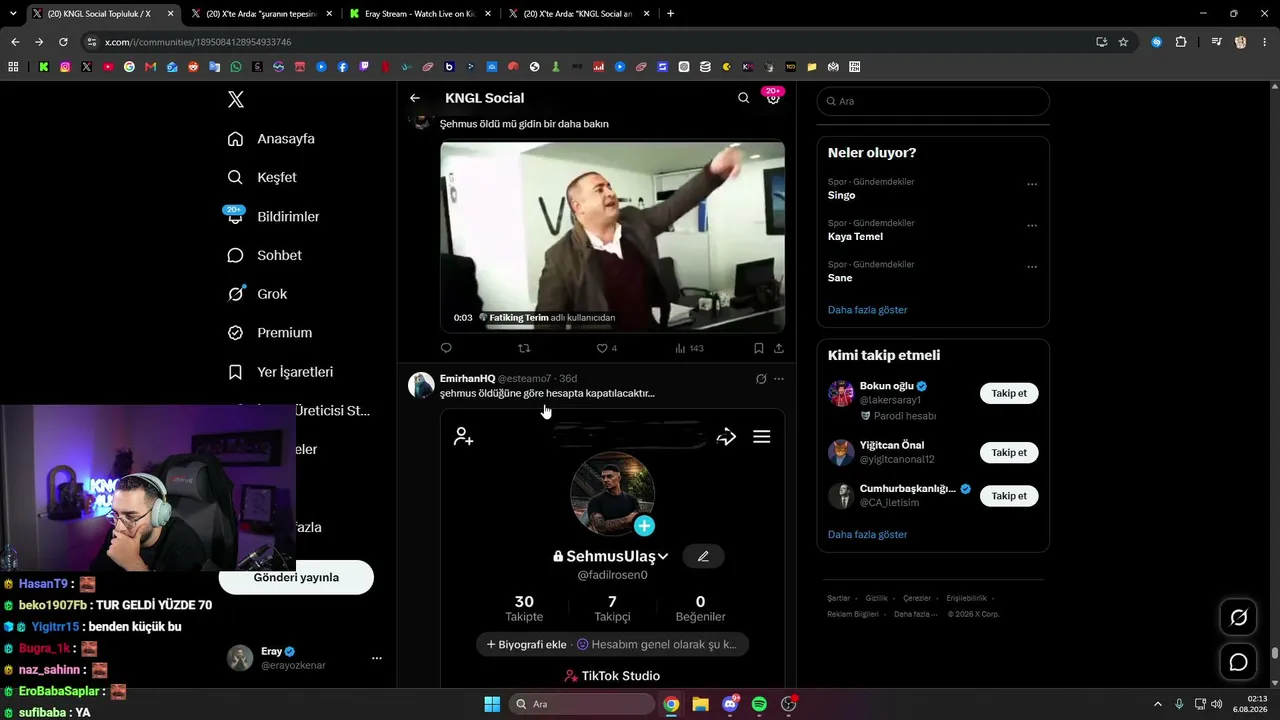The height and width of the screenshot is (720, 1280).
Task: Open the Singo trending topic
Action: pyautogui.click(x=841, y=195)
